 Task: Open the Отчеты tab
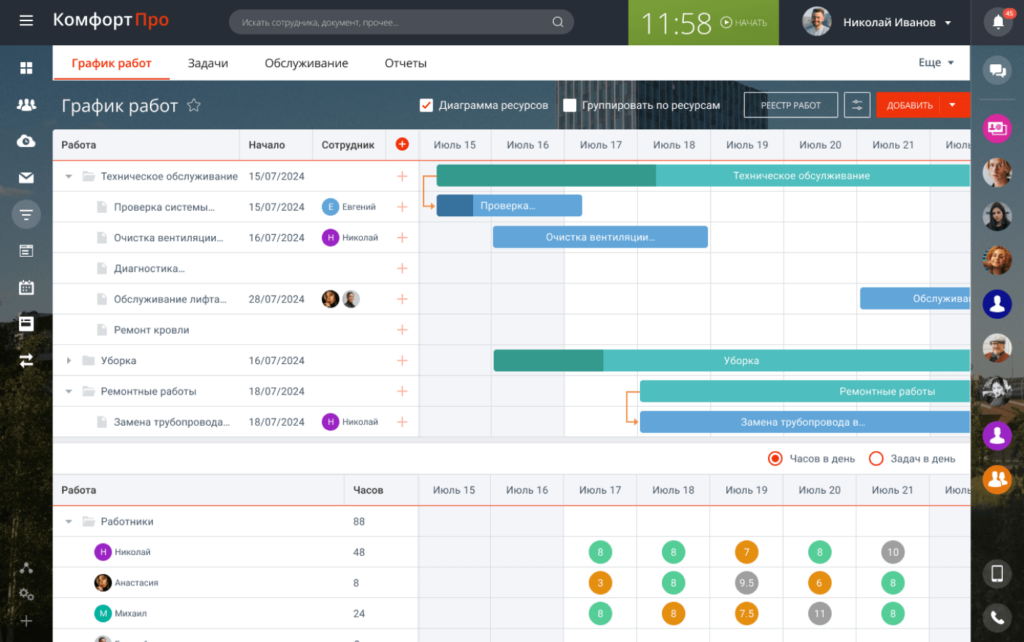405,63
